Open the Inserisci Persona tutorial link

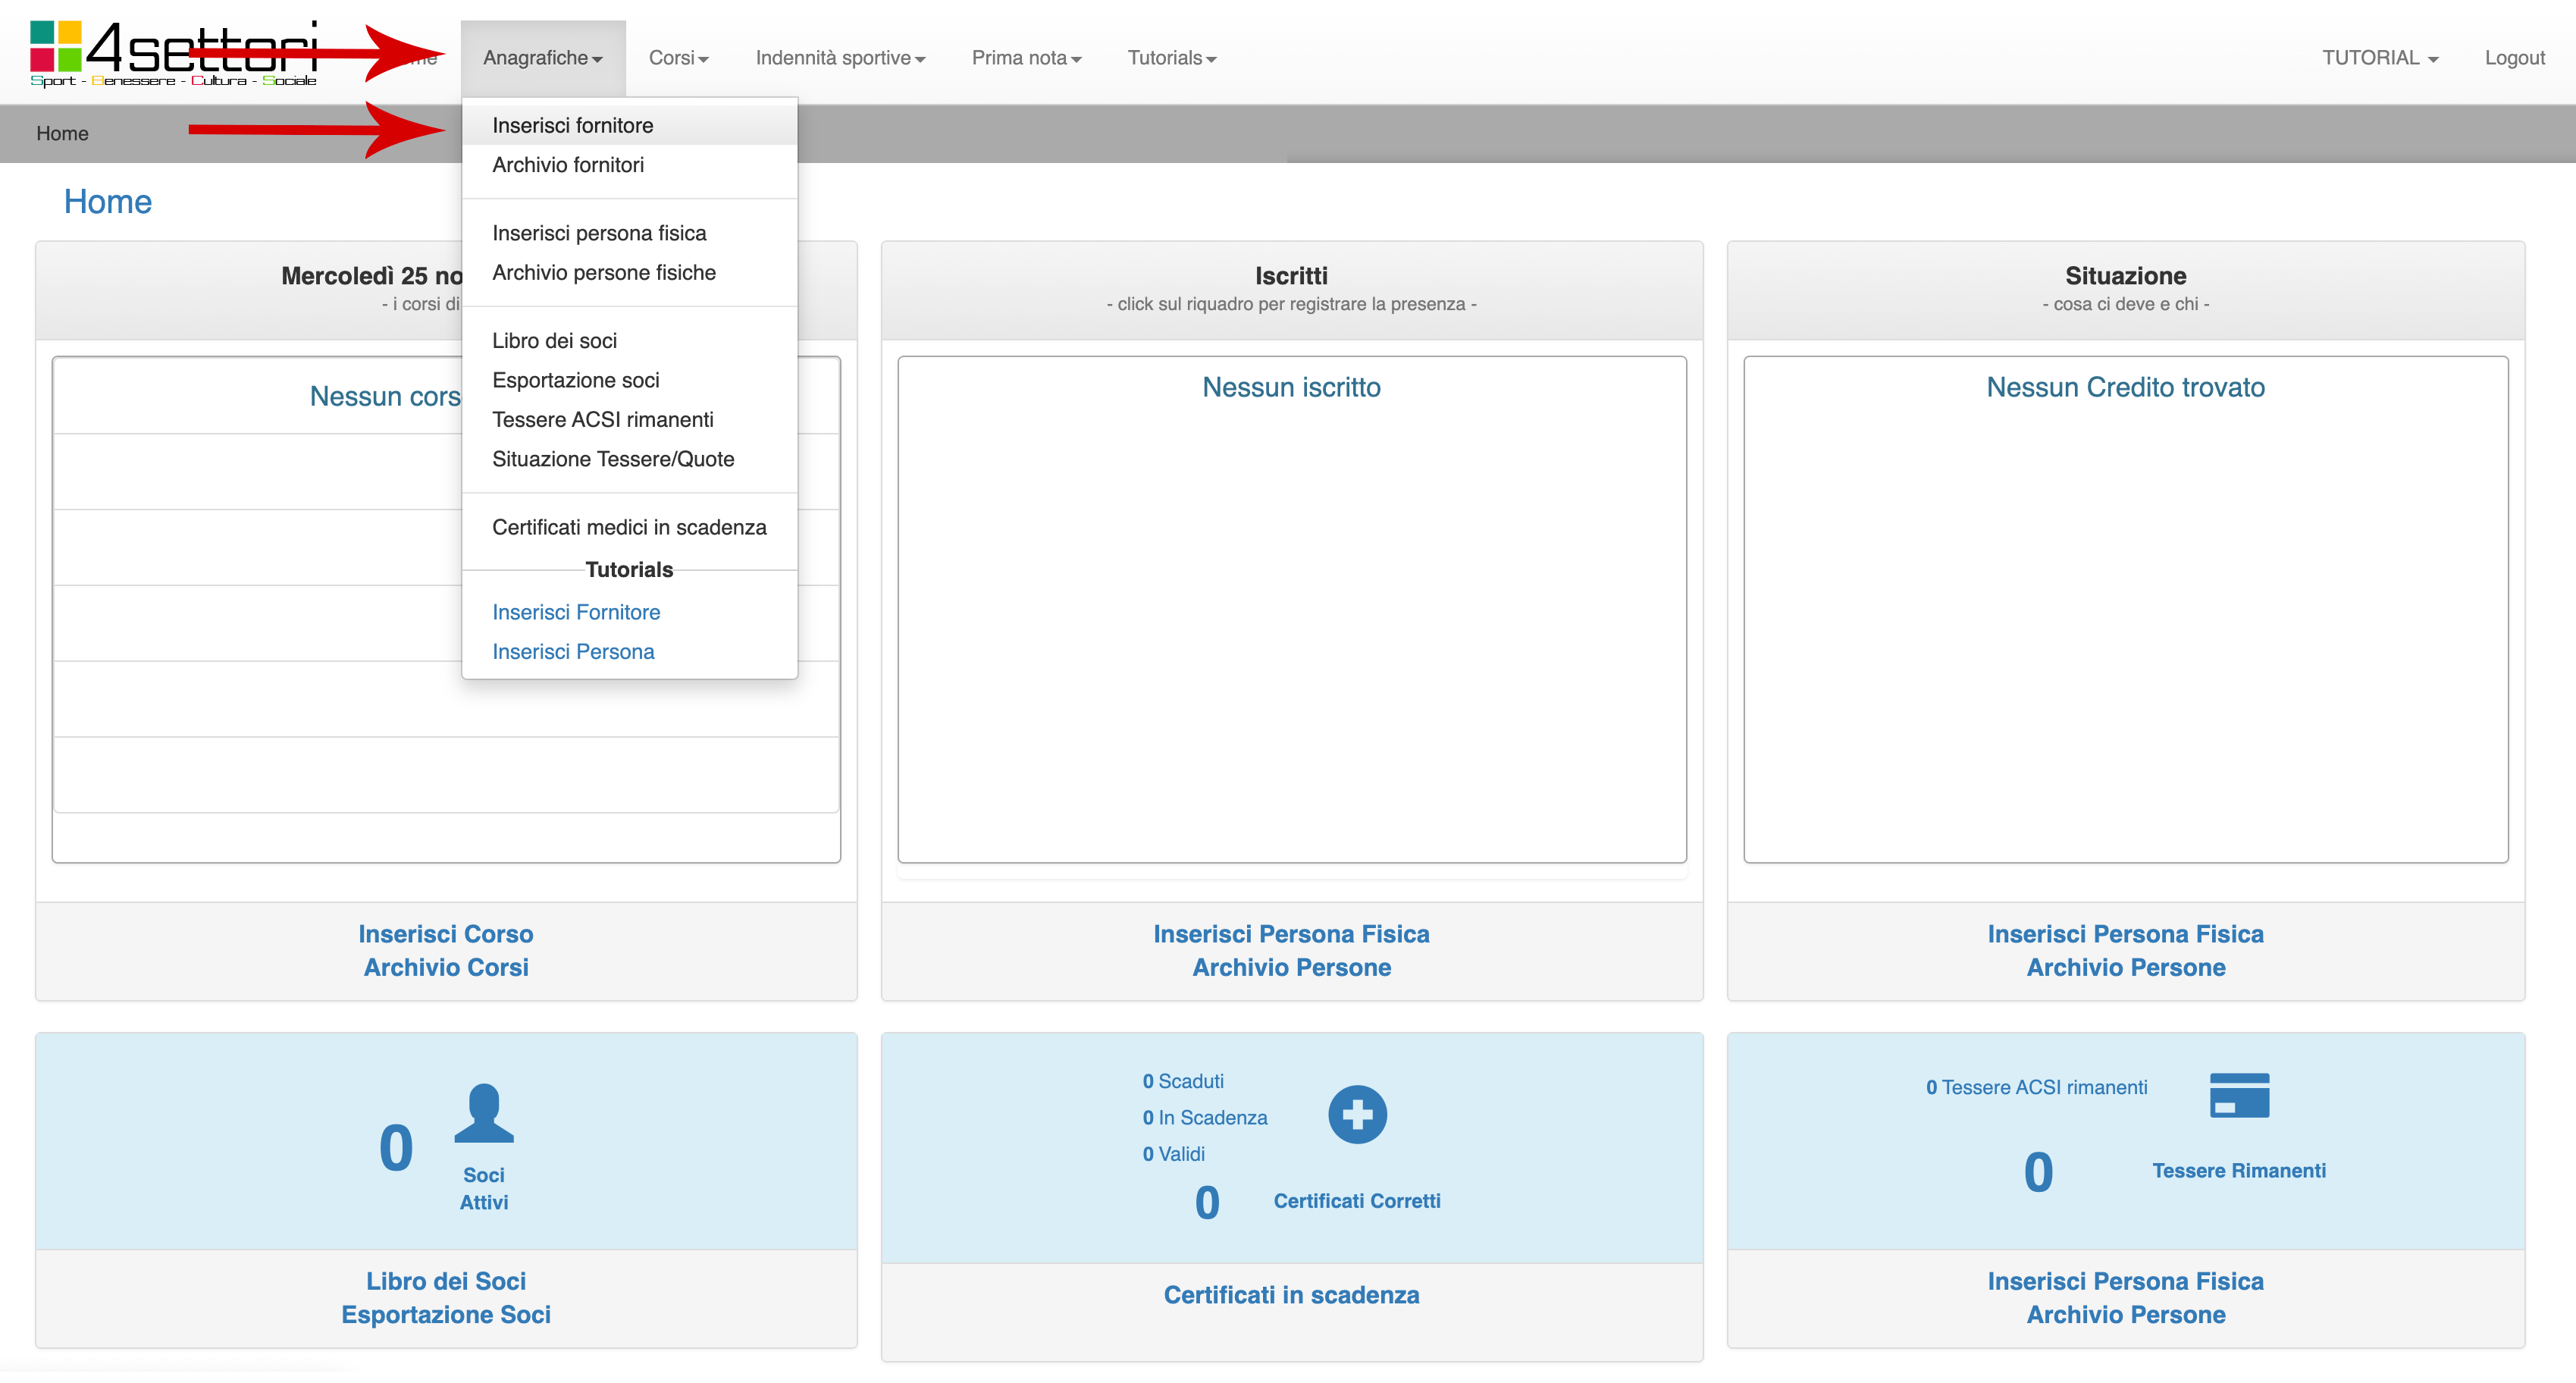pos(573,651)
